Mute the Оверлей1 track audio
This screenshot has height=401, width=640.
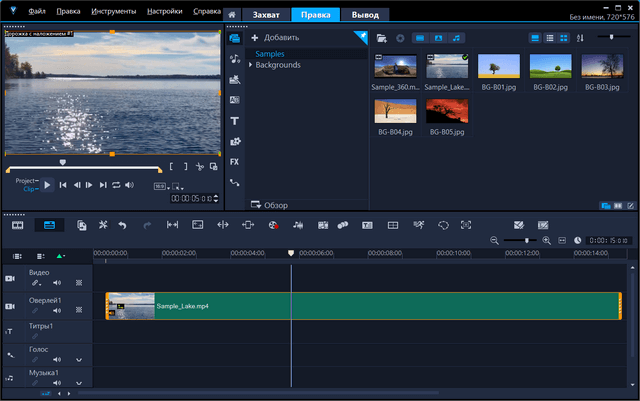pos(57,310)
